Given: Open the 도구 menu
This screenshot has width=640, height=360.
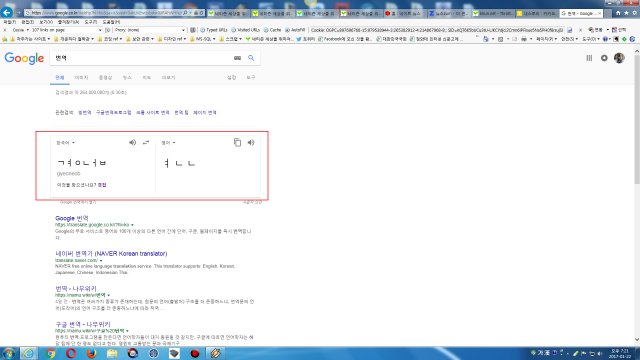Looking at the screenshot, I should coord(91,22).
